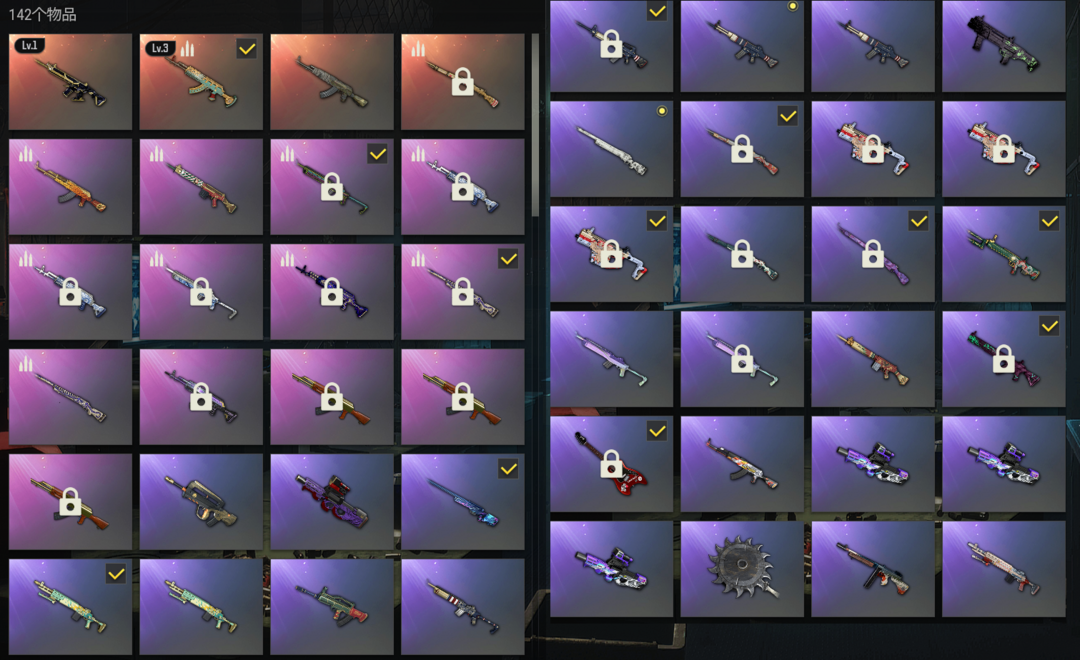Screen dimensions: 1080x660
Task: Click the bullets icon beside the Lv.3 badge
Action: tap(187, 49)
